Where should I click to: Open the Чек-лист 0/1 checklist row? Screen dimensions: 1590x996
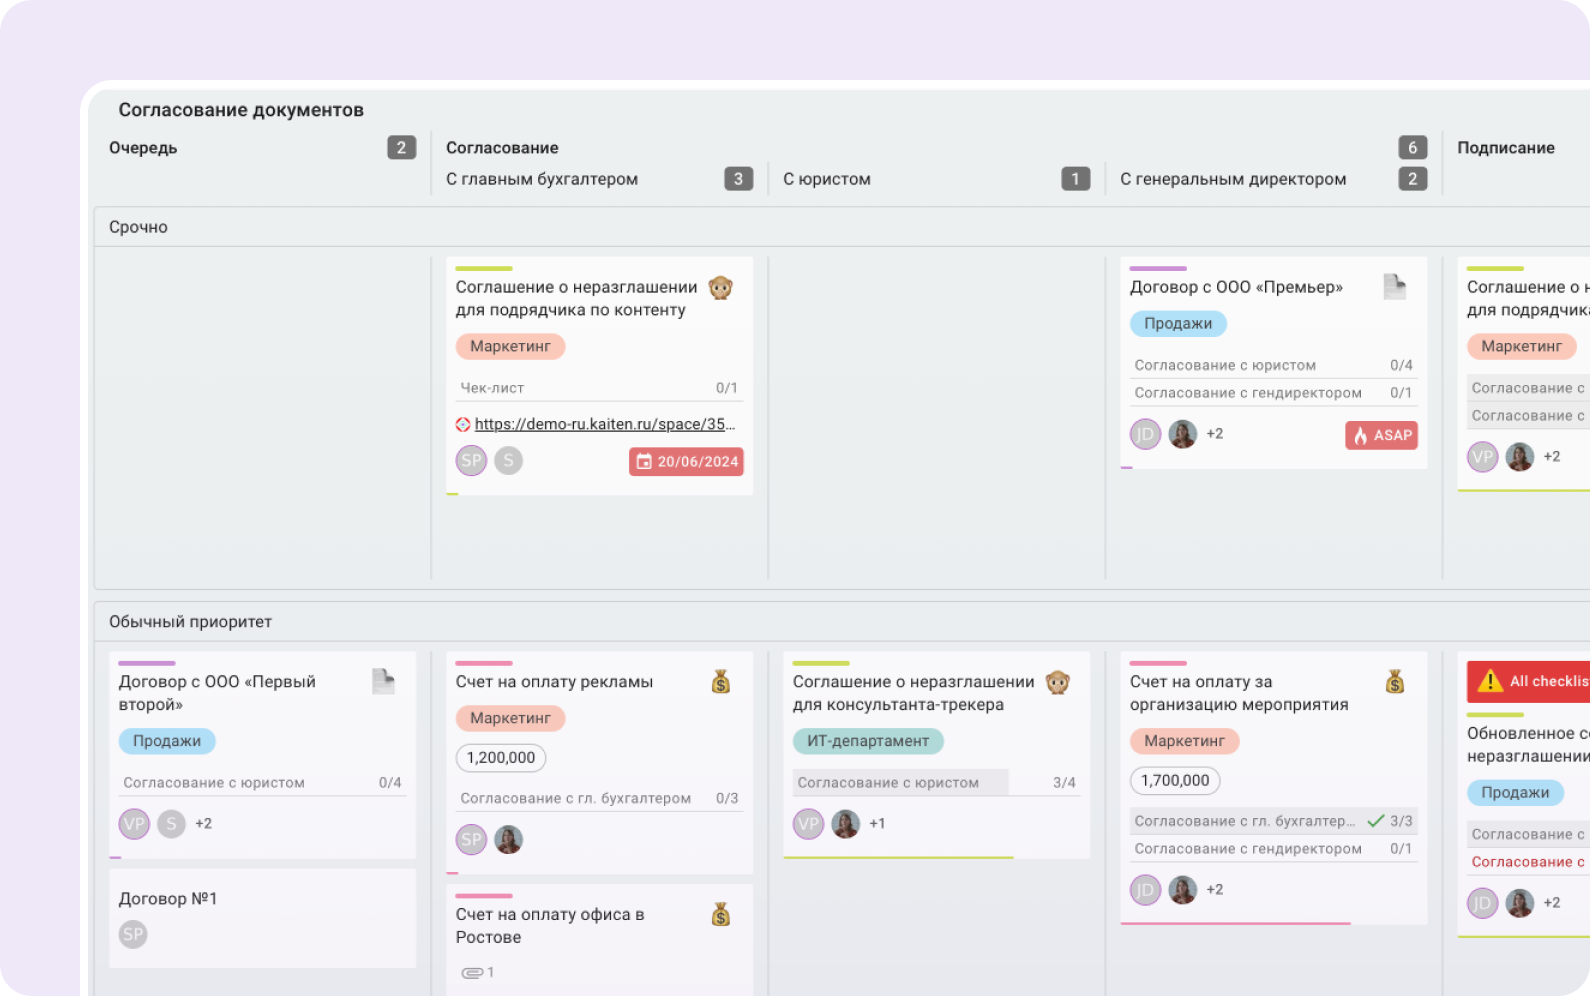598,388
